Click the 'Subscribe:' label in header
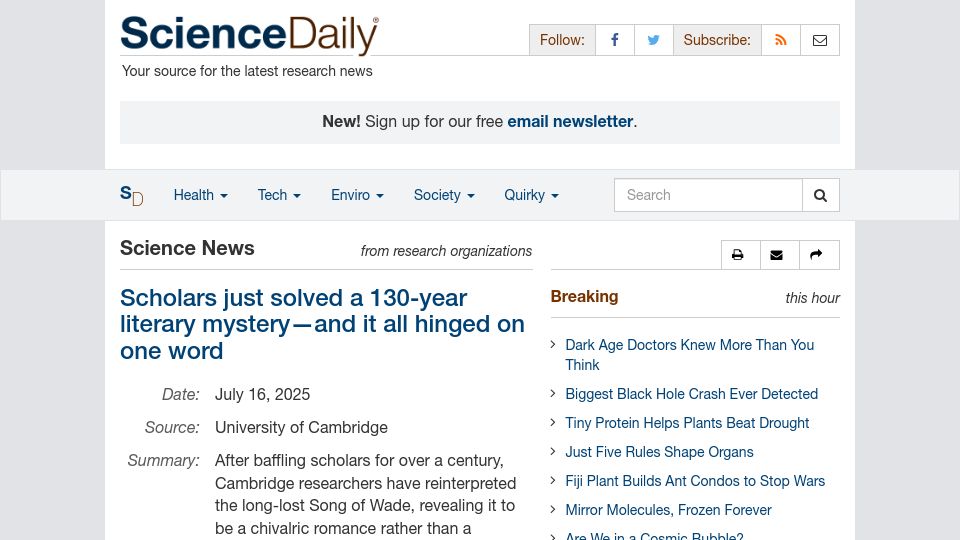 [717, 40]
